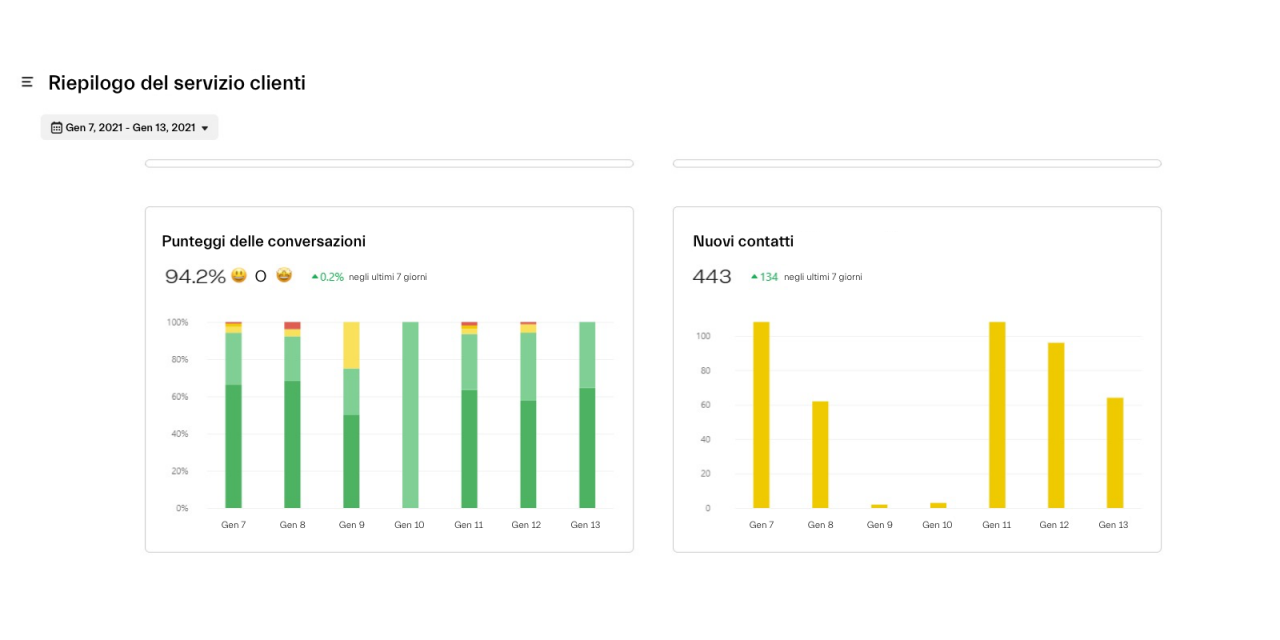Open the Gen 7, 2021 - Gen 13, 2021 date picker

point(130,128)
